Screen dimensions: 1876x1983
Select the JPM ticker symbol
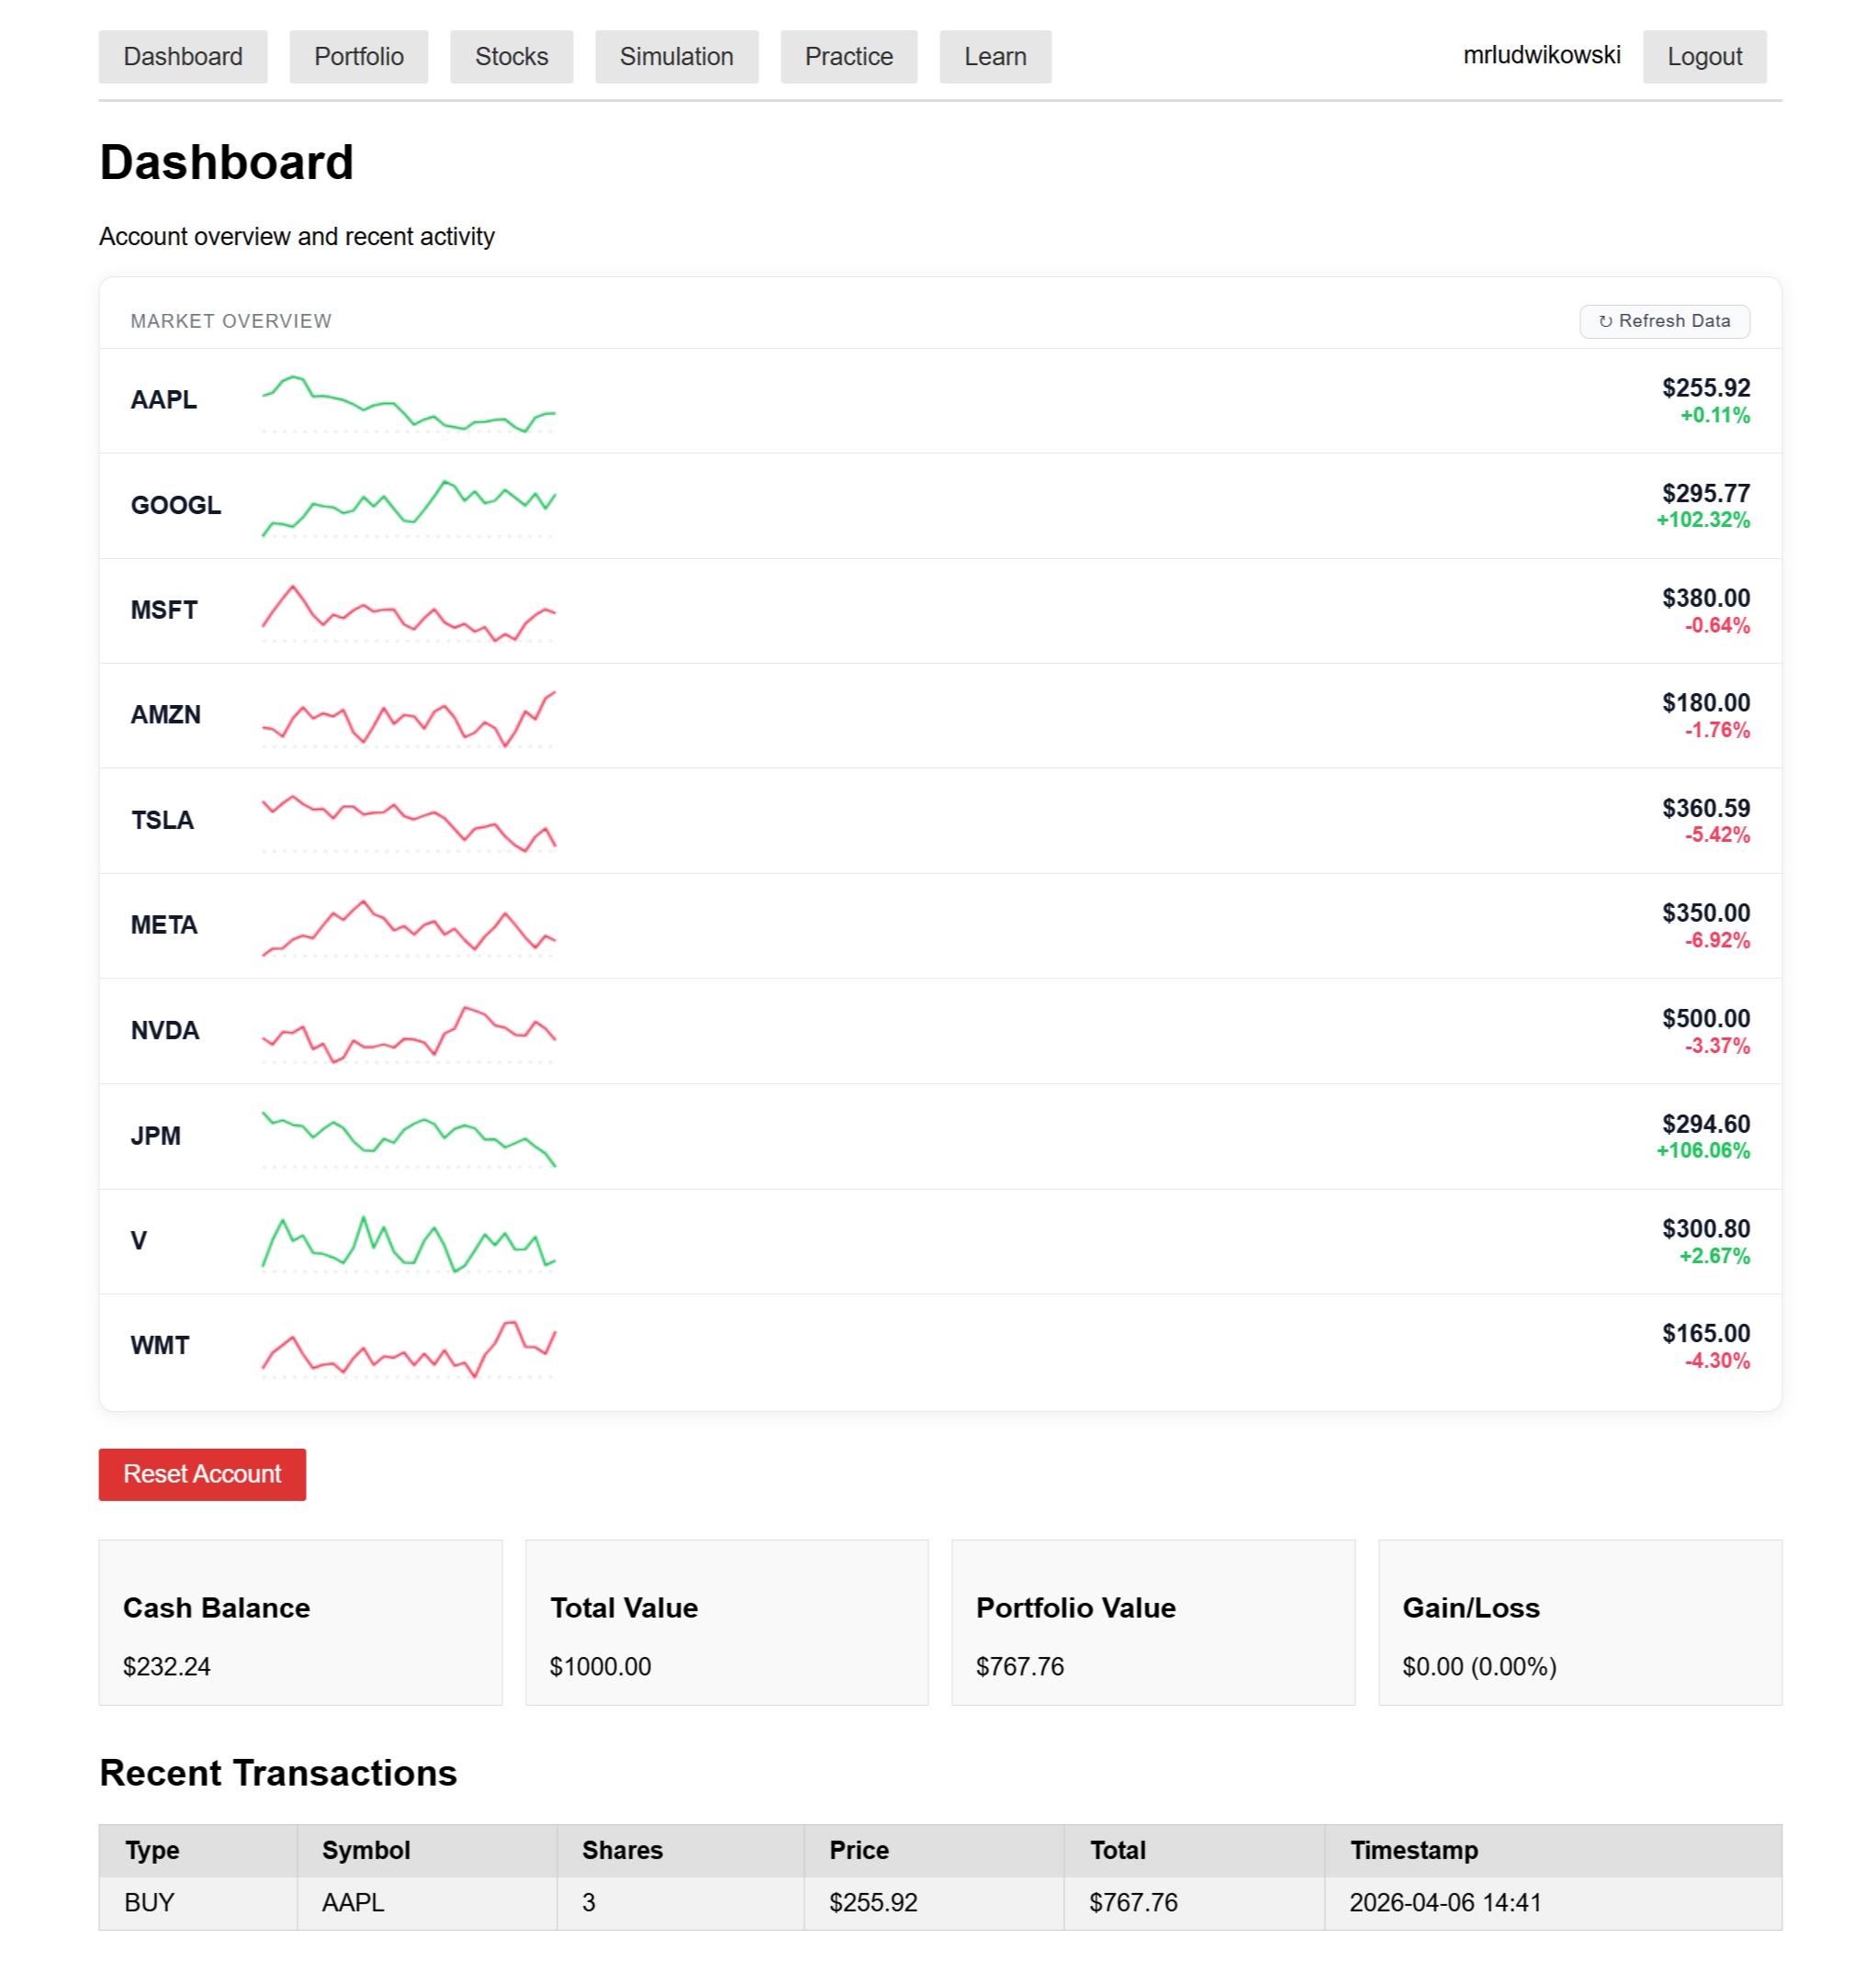pos(156,1136)
